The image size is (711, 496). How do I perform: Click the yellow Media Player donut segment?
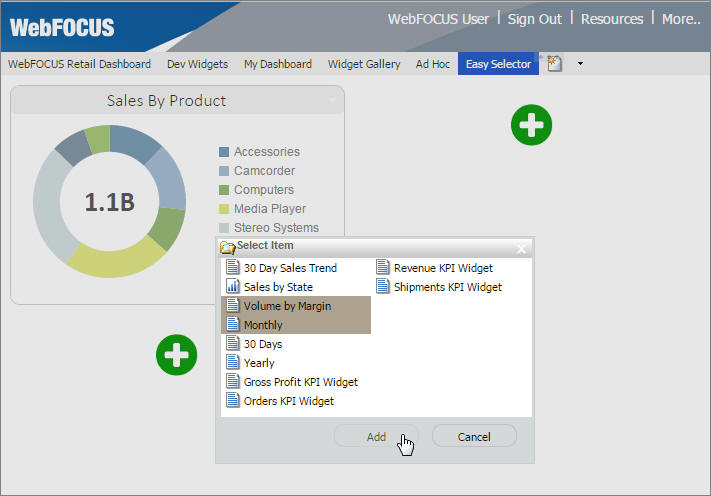[x=114, y=262]
